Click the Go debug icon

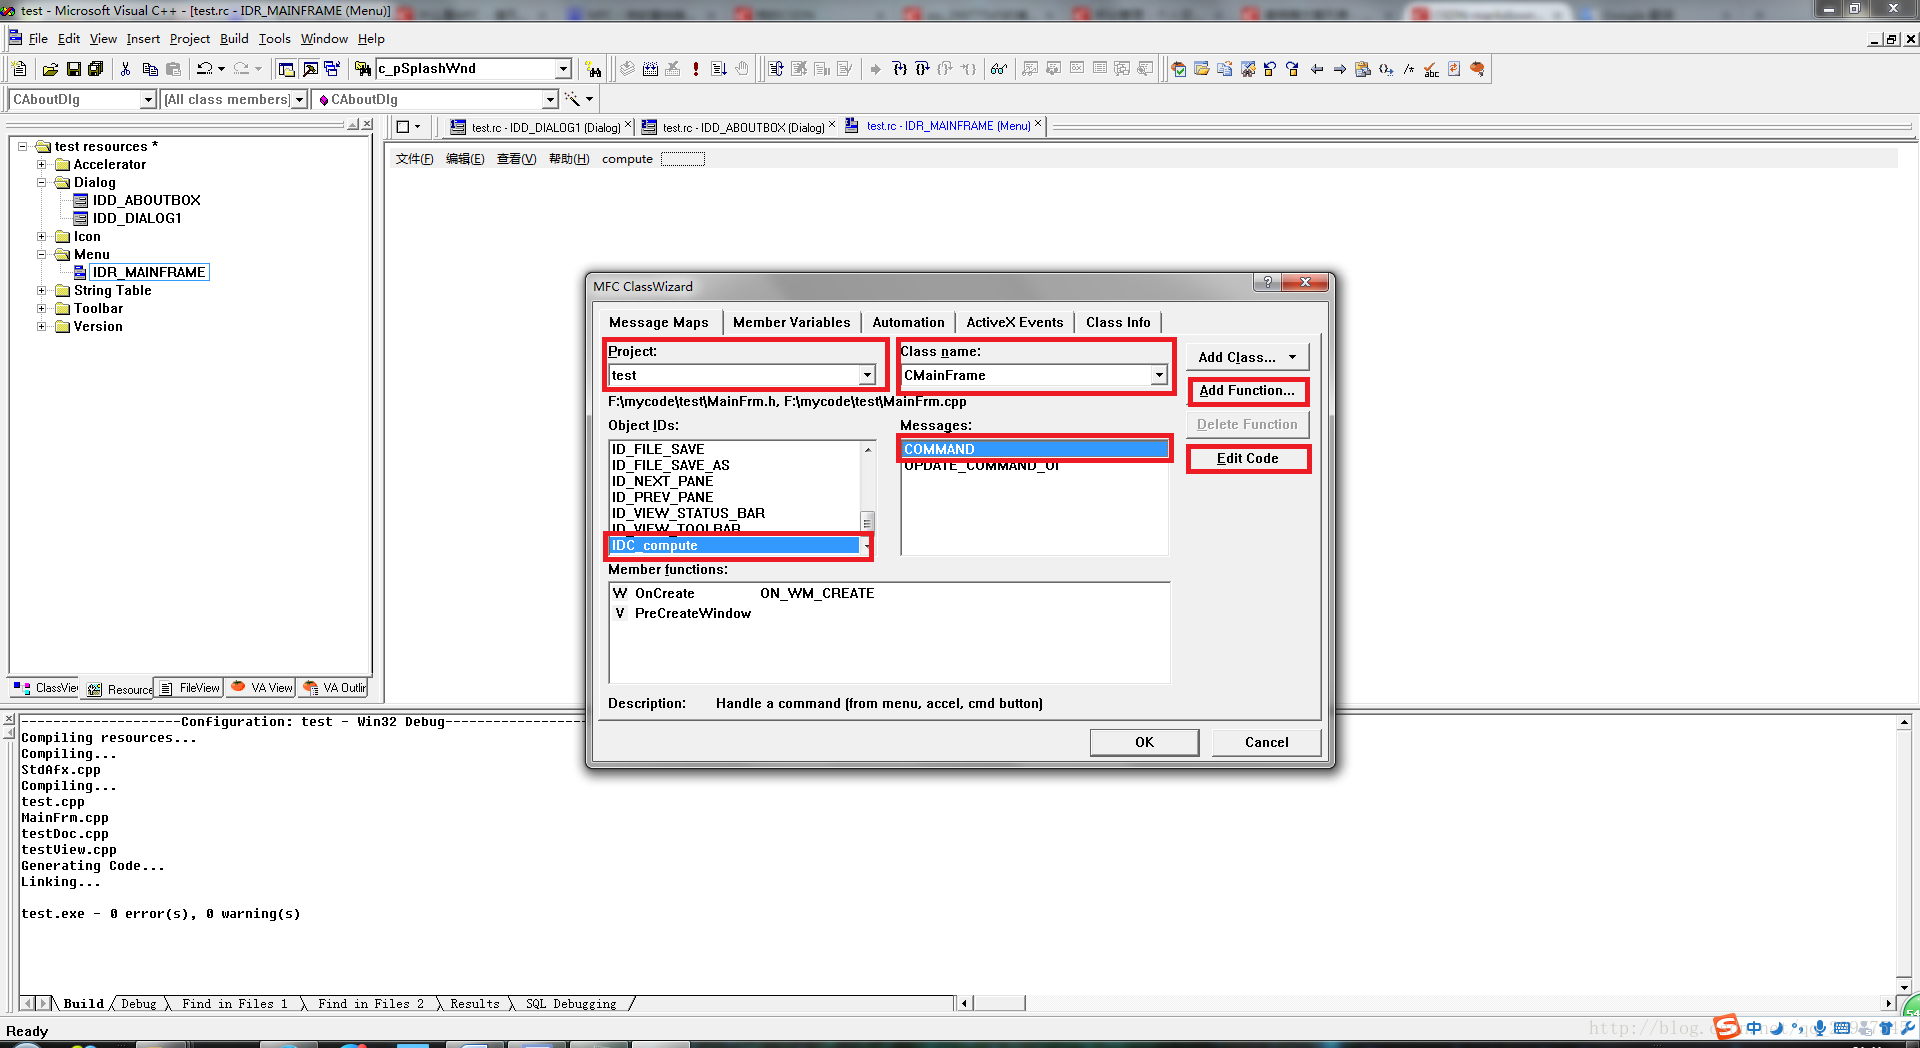(x=719, y=69)
